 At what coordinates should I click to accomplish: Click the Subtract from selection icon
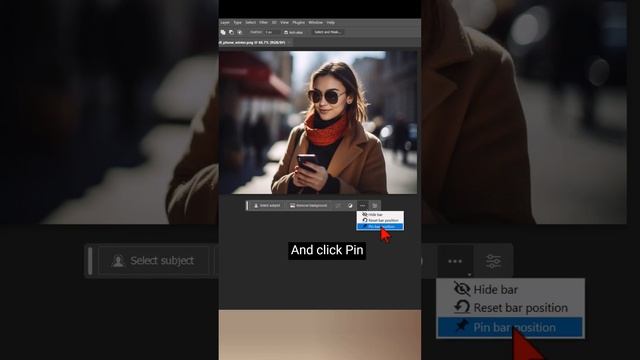click(231, 32)
